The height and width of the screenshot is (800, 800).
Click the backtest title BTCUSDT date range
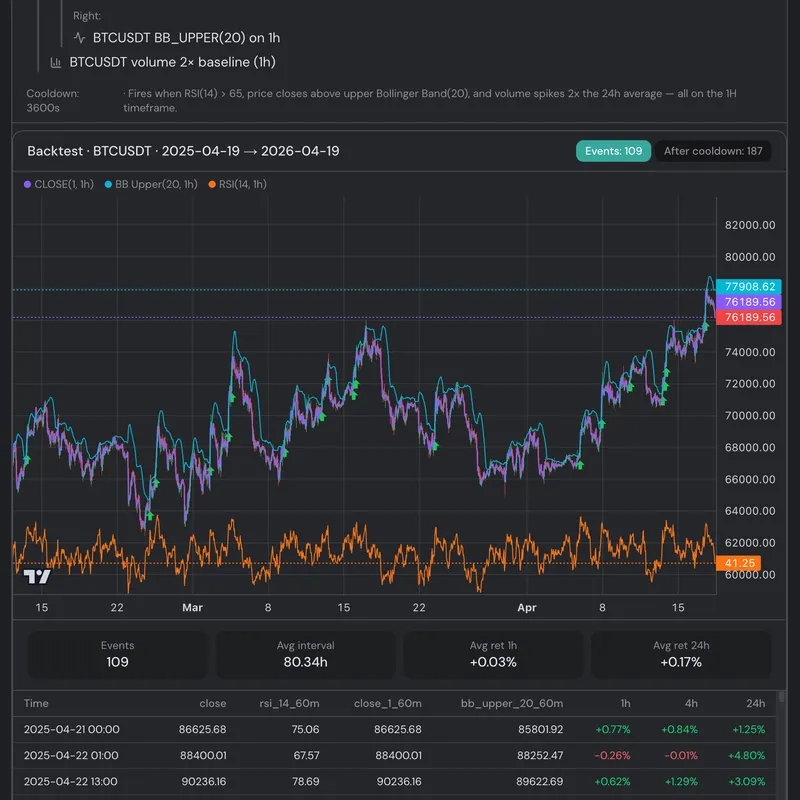pyautogui.click(x=183, y=151)
